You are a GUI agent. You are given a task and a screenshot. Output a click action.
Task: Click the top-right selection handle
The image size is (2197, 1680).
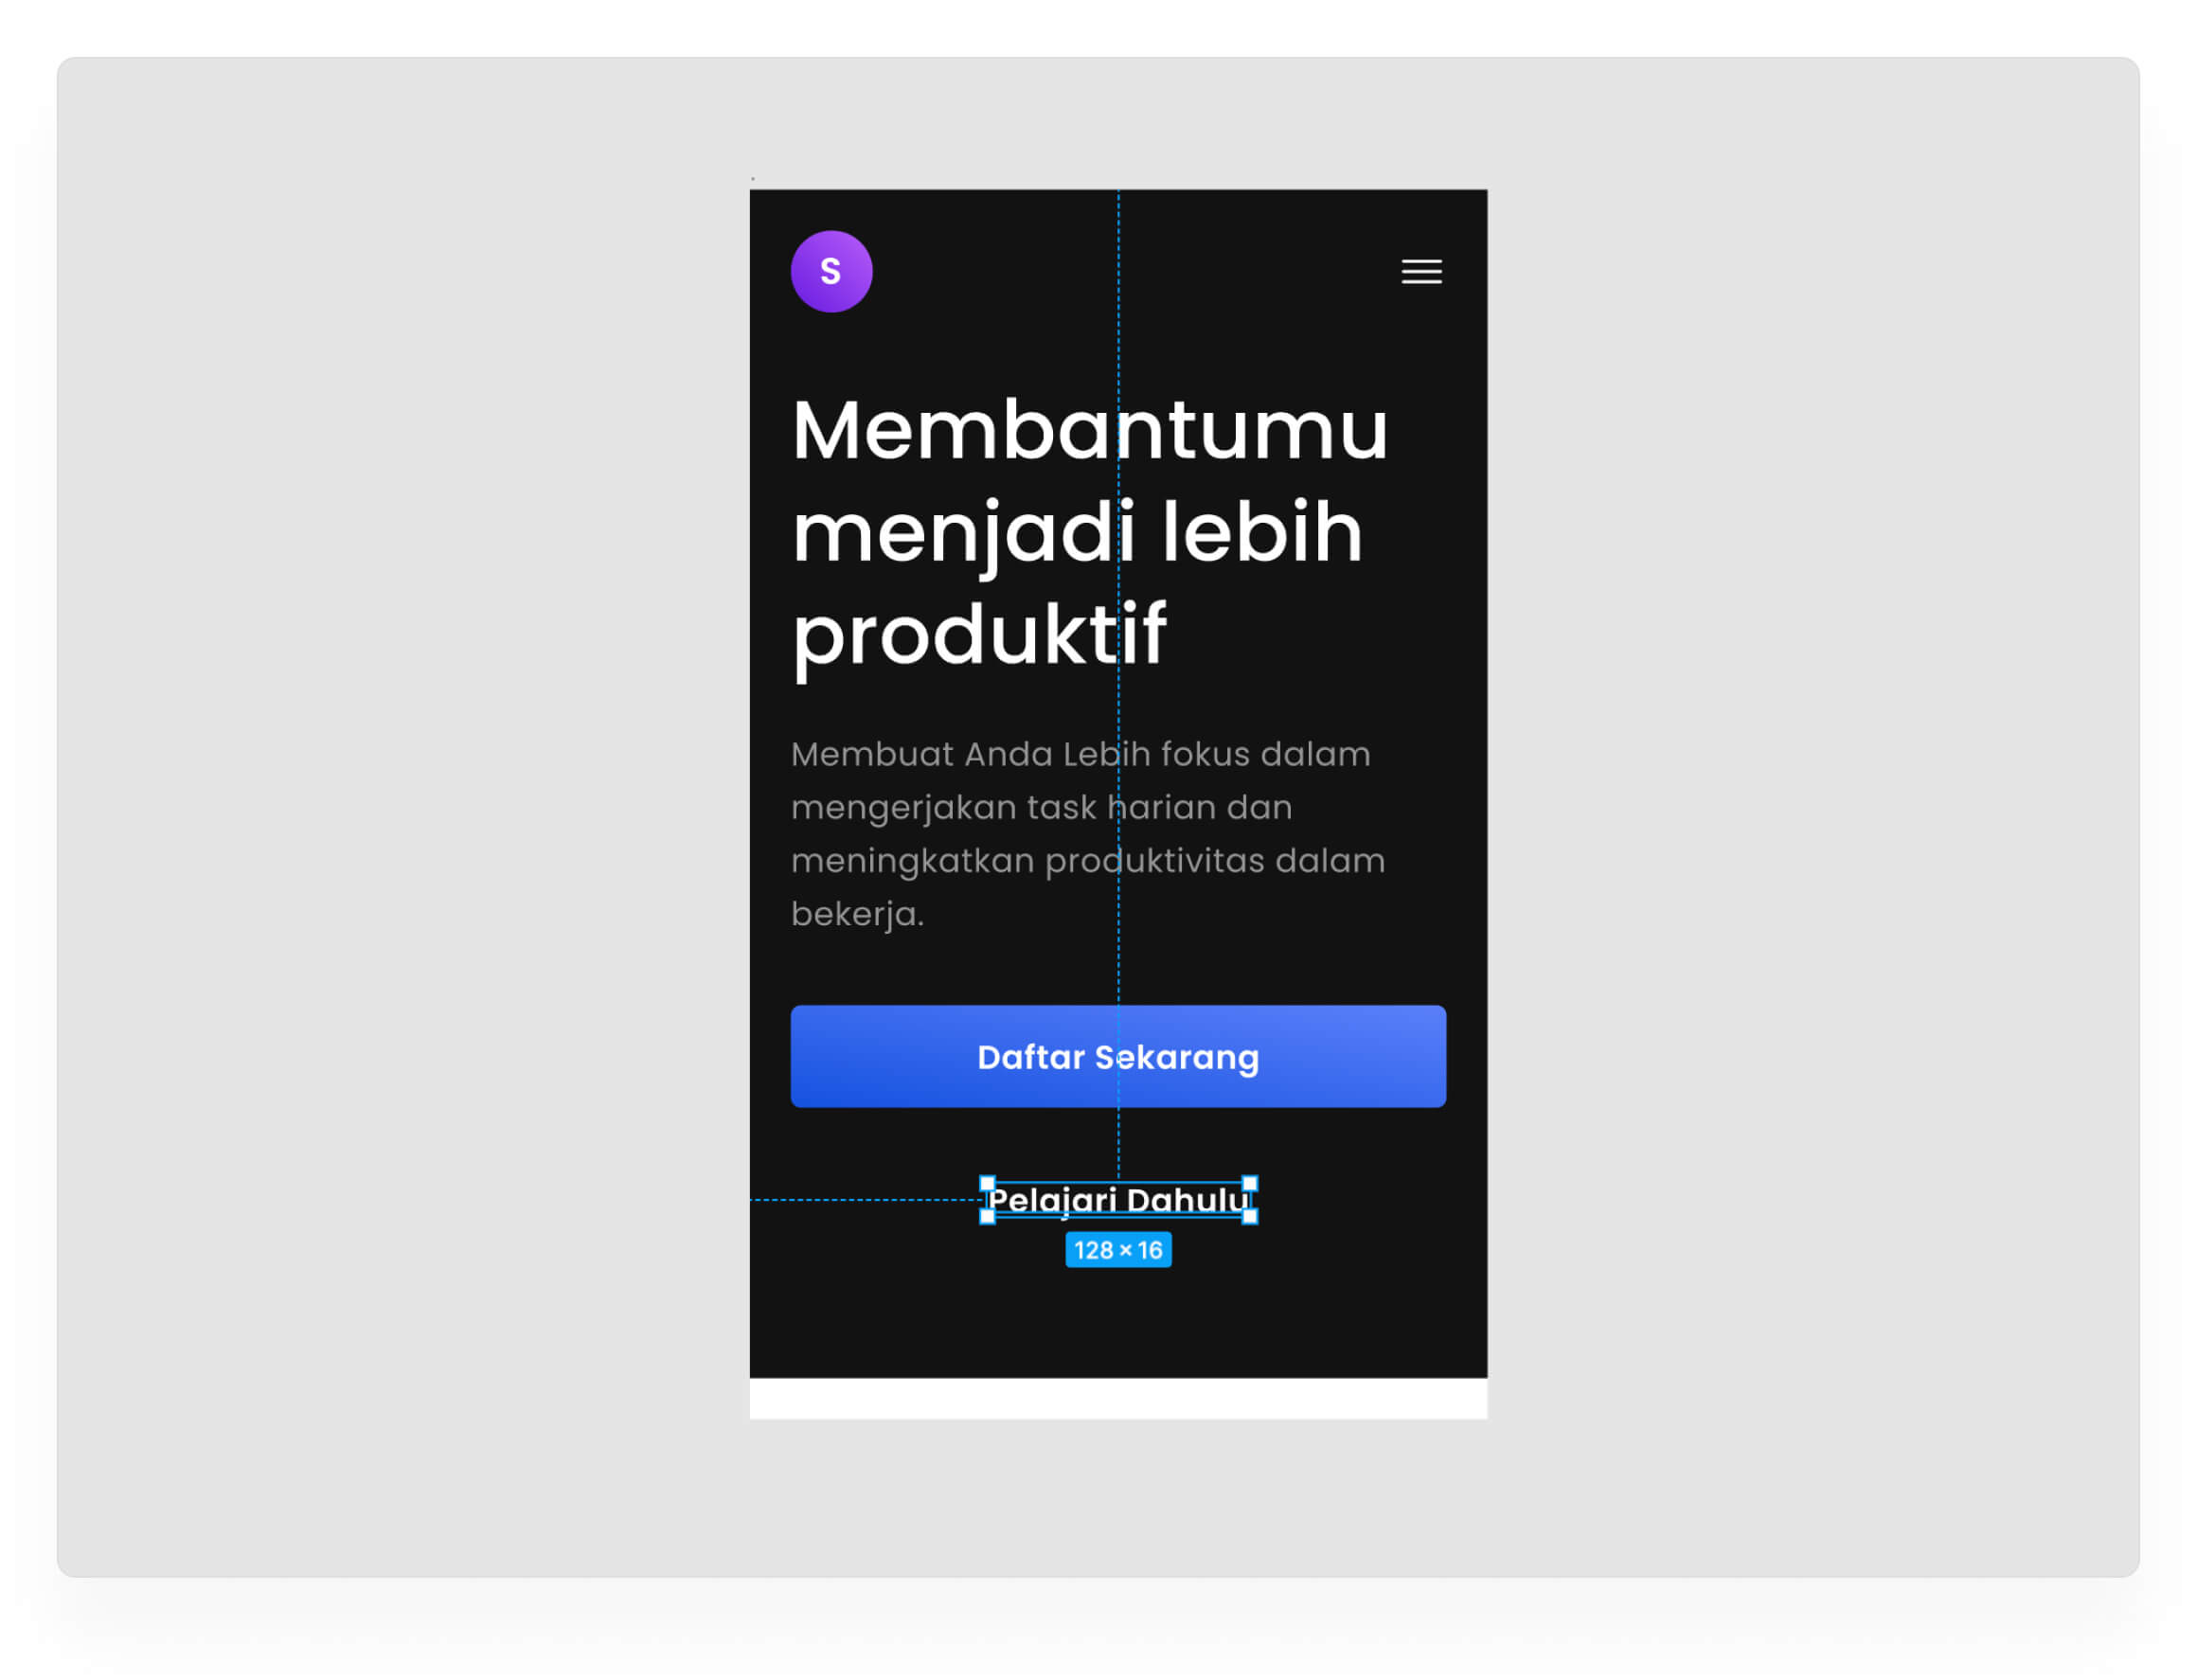click(1250, 1183)
